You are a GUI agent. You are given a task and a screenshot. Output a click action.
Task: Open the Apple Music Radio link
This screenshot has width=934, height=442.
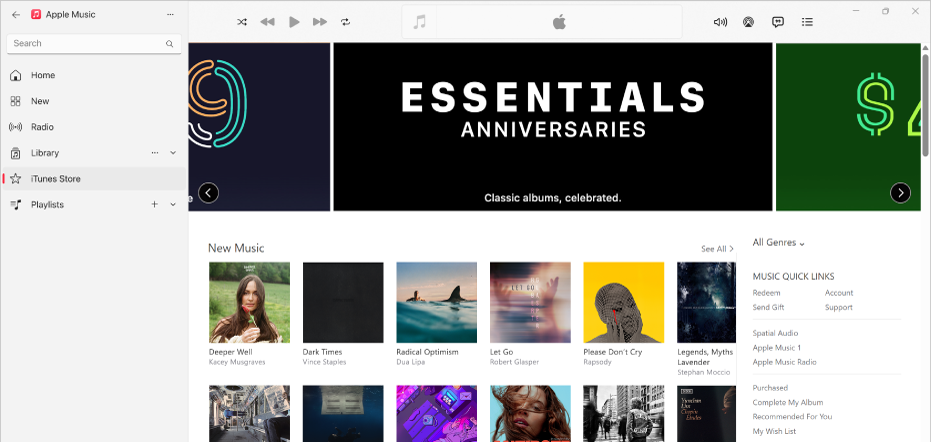pyautogui.click(x=784, y=362)
